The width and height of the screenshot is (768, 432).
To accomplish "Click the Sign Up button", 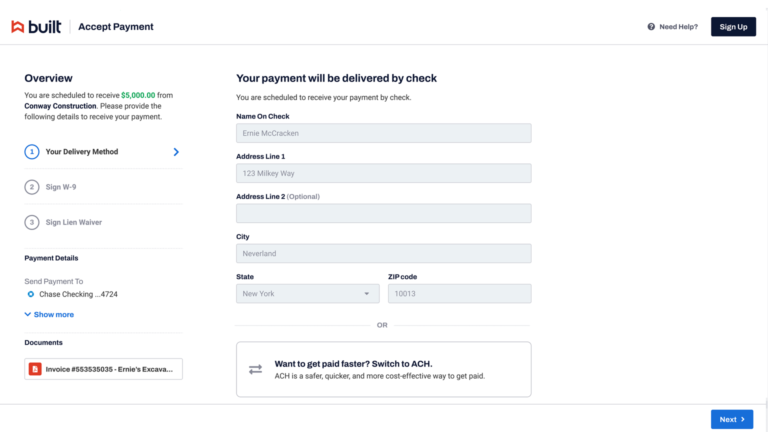I will tap(733, 26).
